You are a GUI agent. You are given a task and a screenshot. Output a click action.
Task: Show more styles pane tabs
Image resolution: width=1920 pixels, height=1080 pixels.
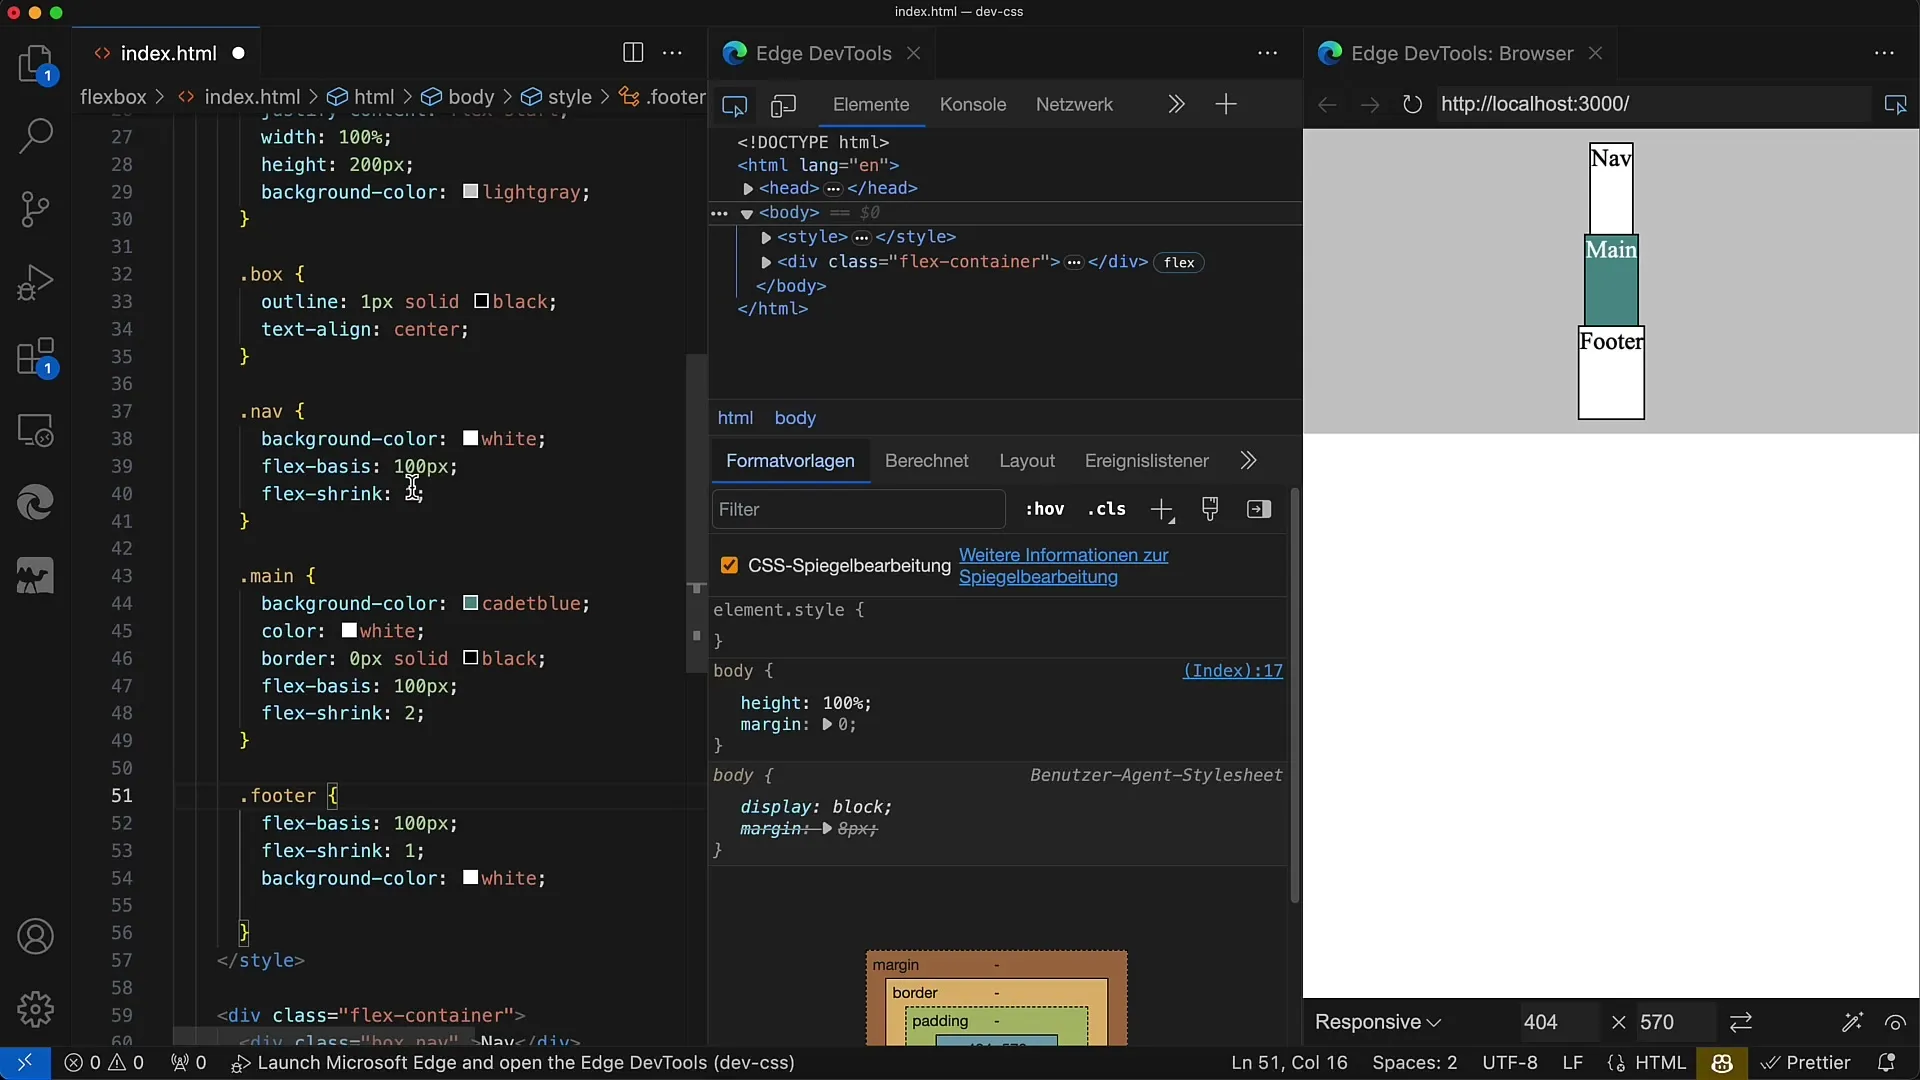[1248, 461]
